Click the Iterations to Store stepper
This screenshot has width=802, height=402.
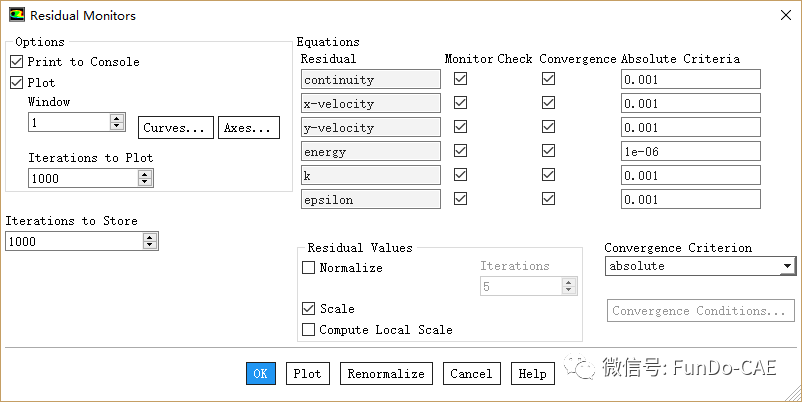click(150, 241)
